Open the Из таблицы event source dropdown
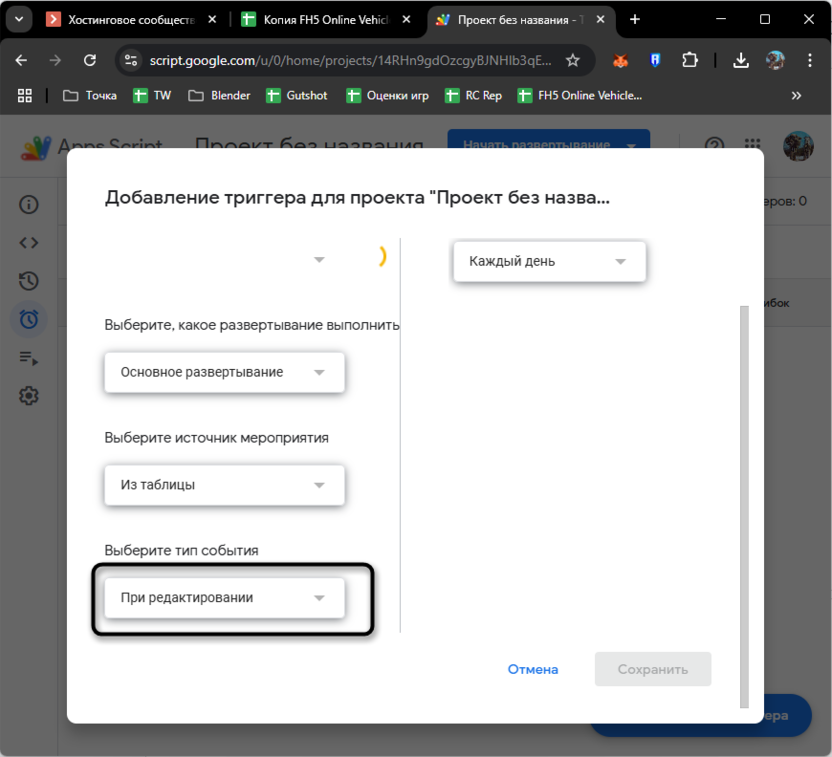Viewport: 832px width, 757px height. point(224,485)
